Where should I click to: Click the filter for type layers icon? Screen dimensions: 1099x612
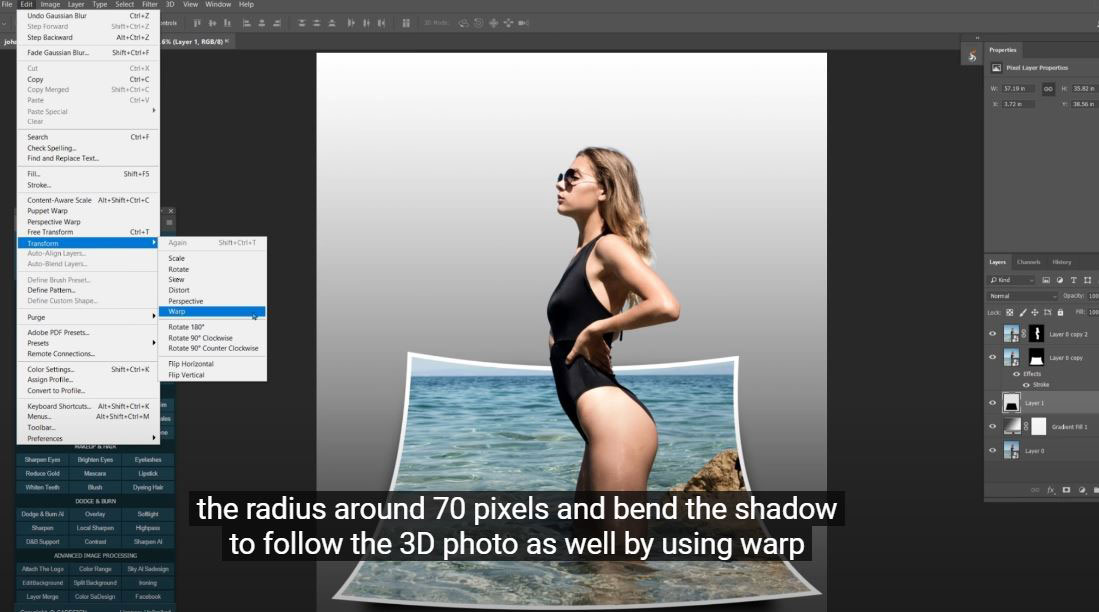click(x=1073, y=280)
